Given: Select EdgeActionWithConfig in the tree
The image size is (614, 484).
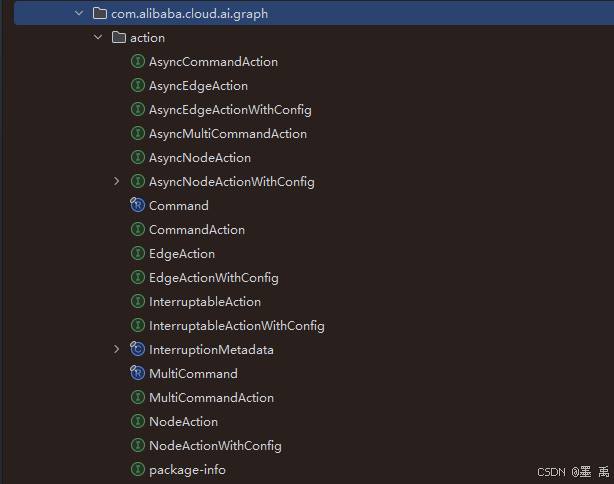Looking at the screenshot, I should click(x=214, y=278).
